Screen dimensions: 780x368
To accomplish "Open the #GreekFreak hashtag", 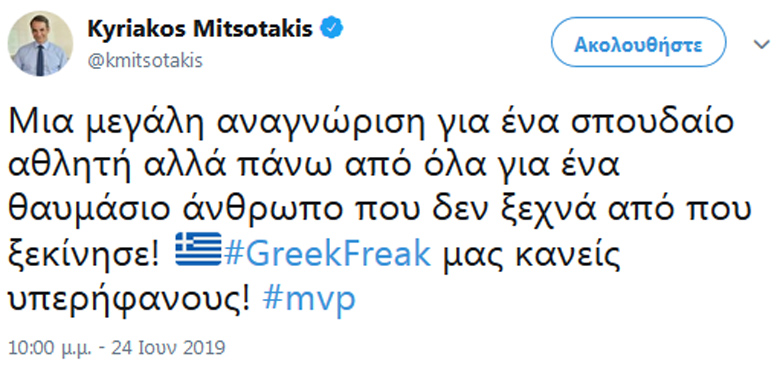I will click(326, 253).
